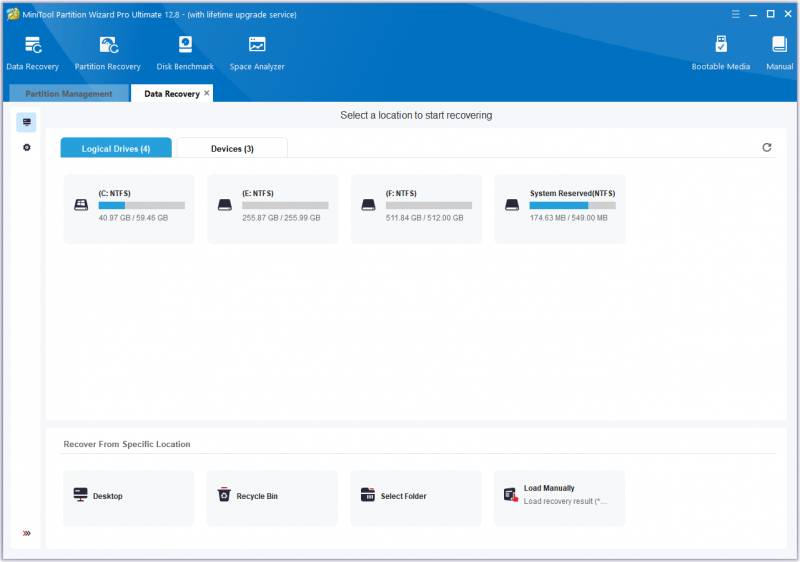
Task: Open the hamburger menu in title bar
Action: coord(735,14)
